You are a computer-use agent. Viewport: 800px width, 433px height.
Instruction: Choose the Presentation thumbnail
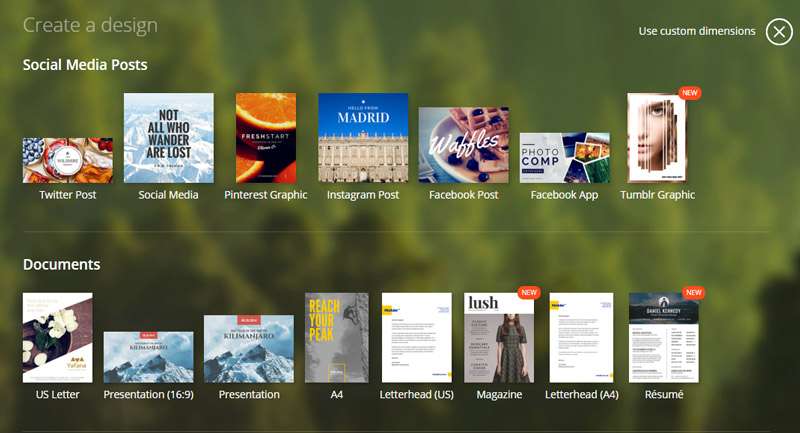click(x=249, y=349)
